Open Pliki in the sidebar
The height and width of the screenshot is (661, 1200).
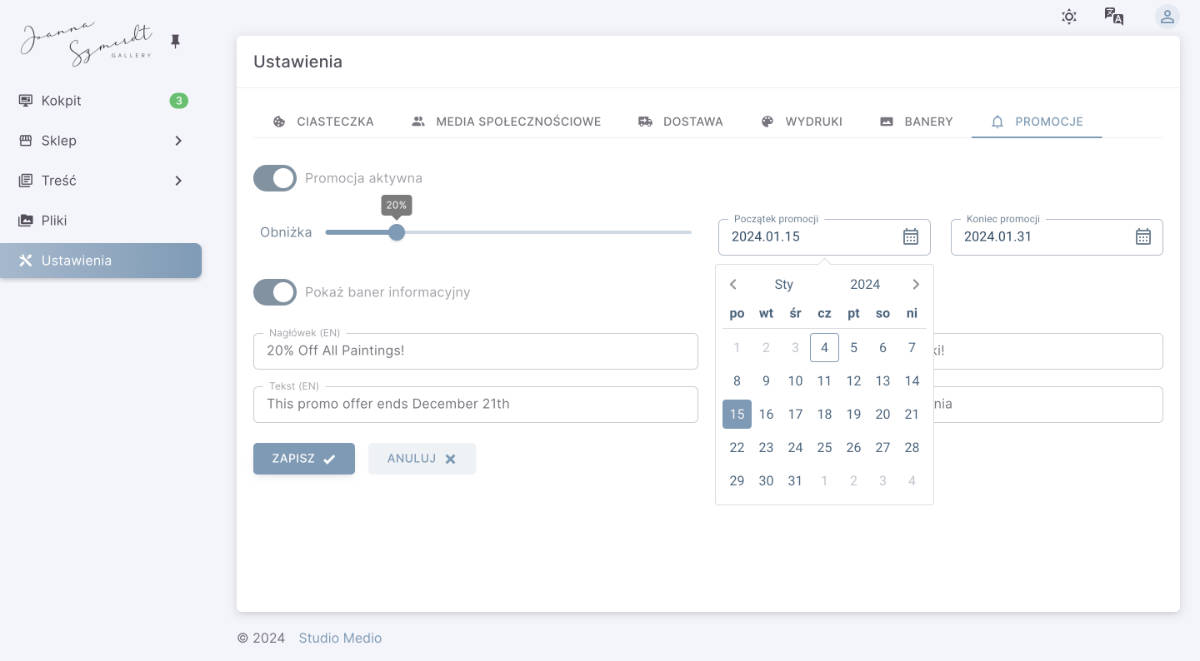tap(101, 220)
